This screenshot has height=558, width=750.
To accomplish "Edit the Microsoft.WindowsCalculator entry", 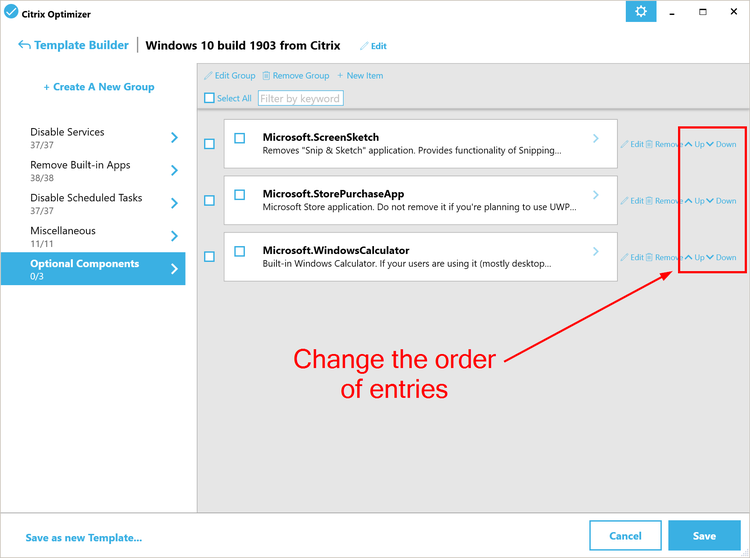I will coord(632,257).
